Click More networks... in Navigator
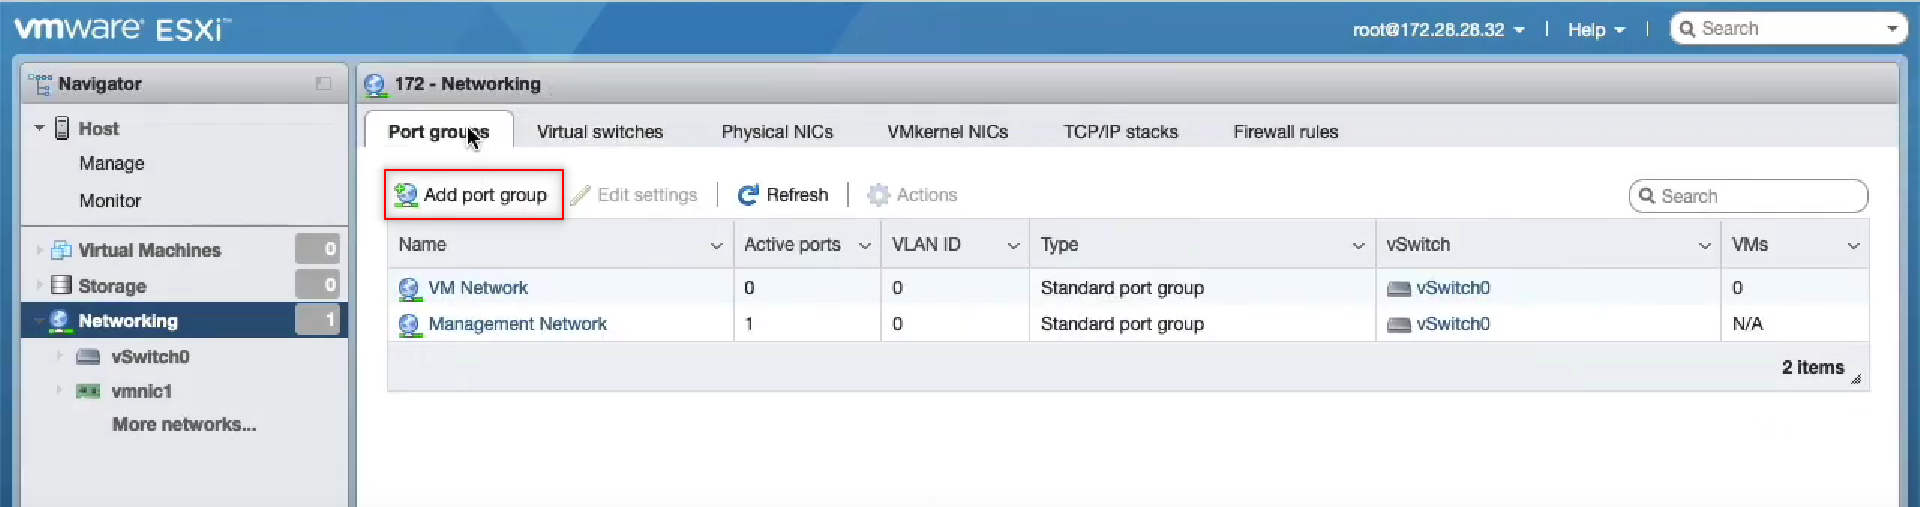Image resolution: width=1920 pixels, height=507 pixels. (184, 424)
